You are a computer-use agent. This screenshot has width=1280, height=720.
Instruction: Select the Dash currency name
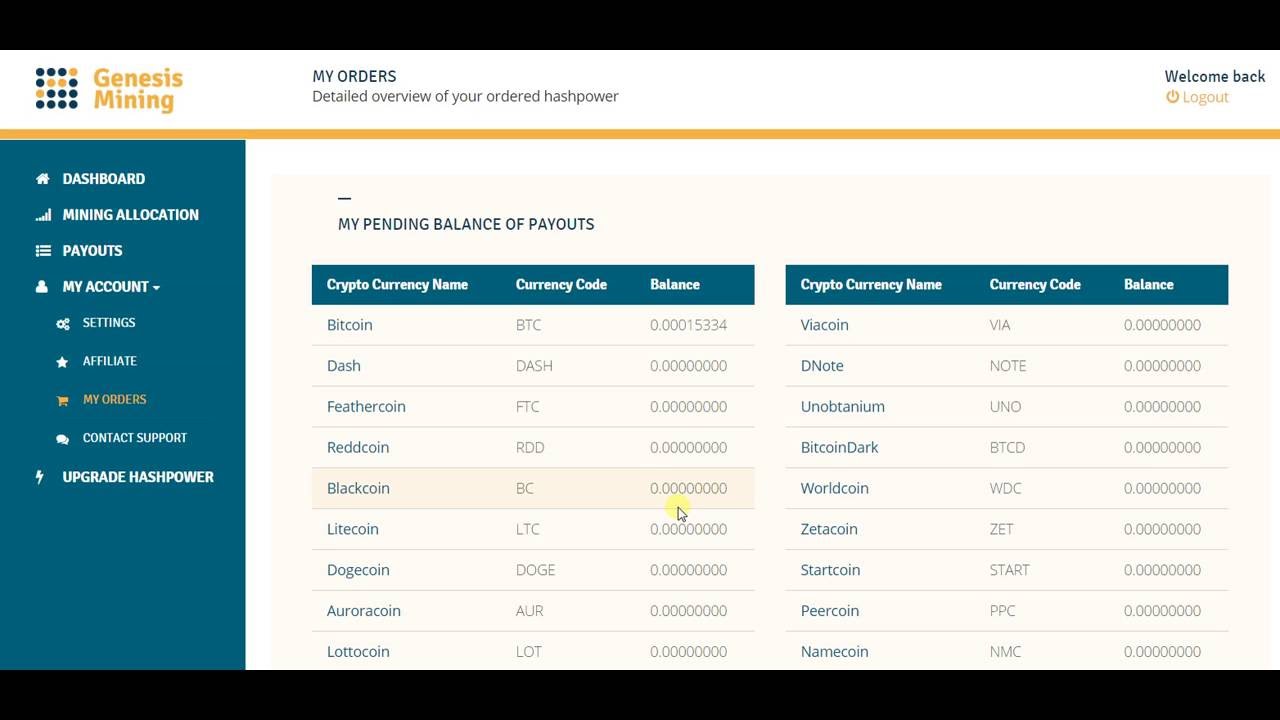344,366
